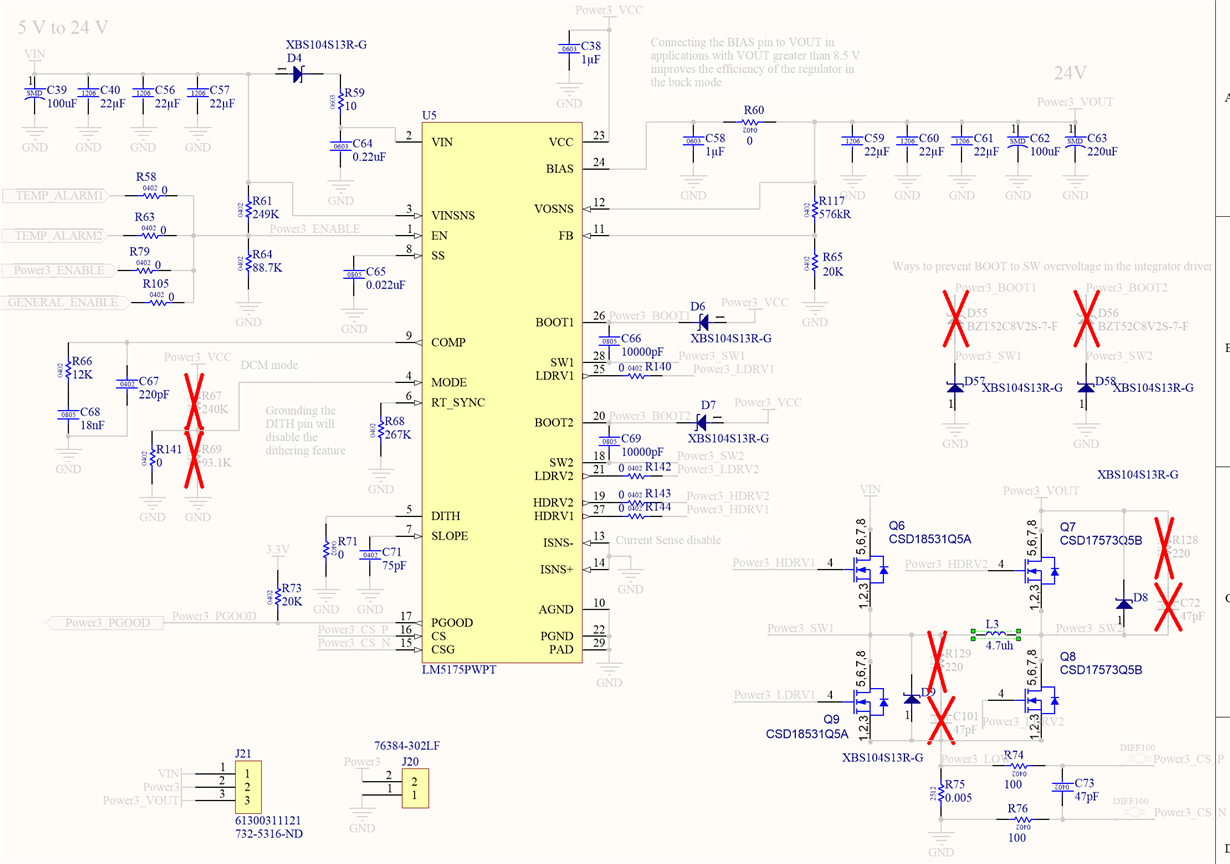
Task: Select the crossed-out R67 240K resistor
Action: 197,402
